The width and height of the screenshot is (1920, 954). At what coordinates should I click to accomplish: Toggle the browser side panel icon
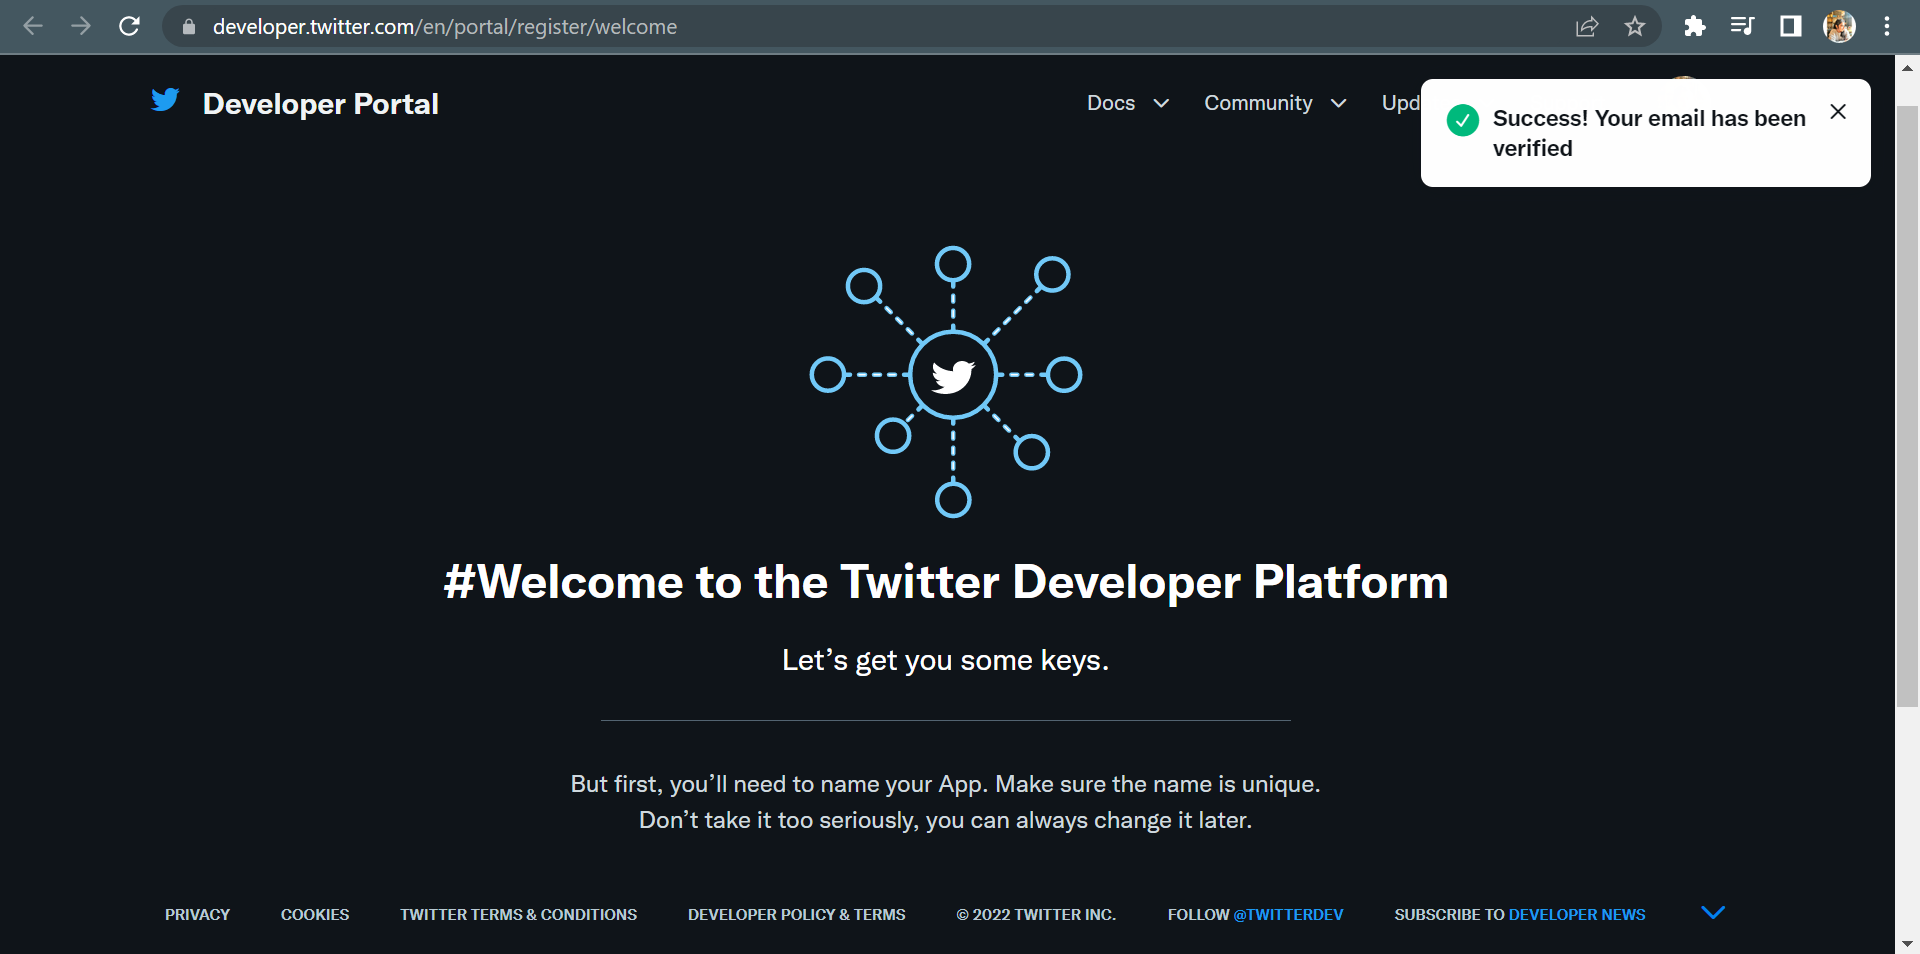(1790, 27)
